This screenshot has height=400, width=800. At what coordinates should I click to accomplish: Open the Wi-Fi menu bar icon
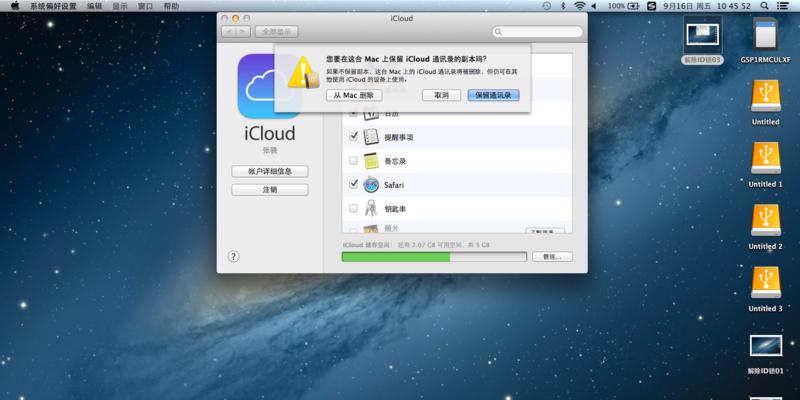pos(579,6)
